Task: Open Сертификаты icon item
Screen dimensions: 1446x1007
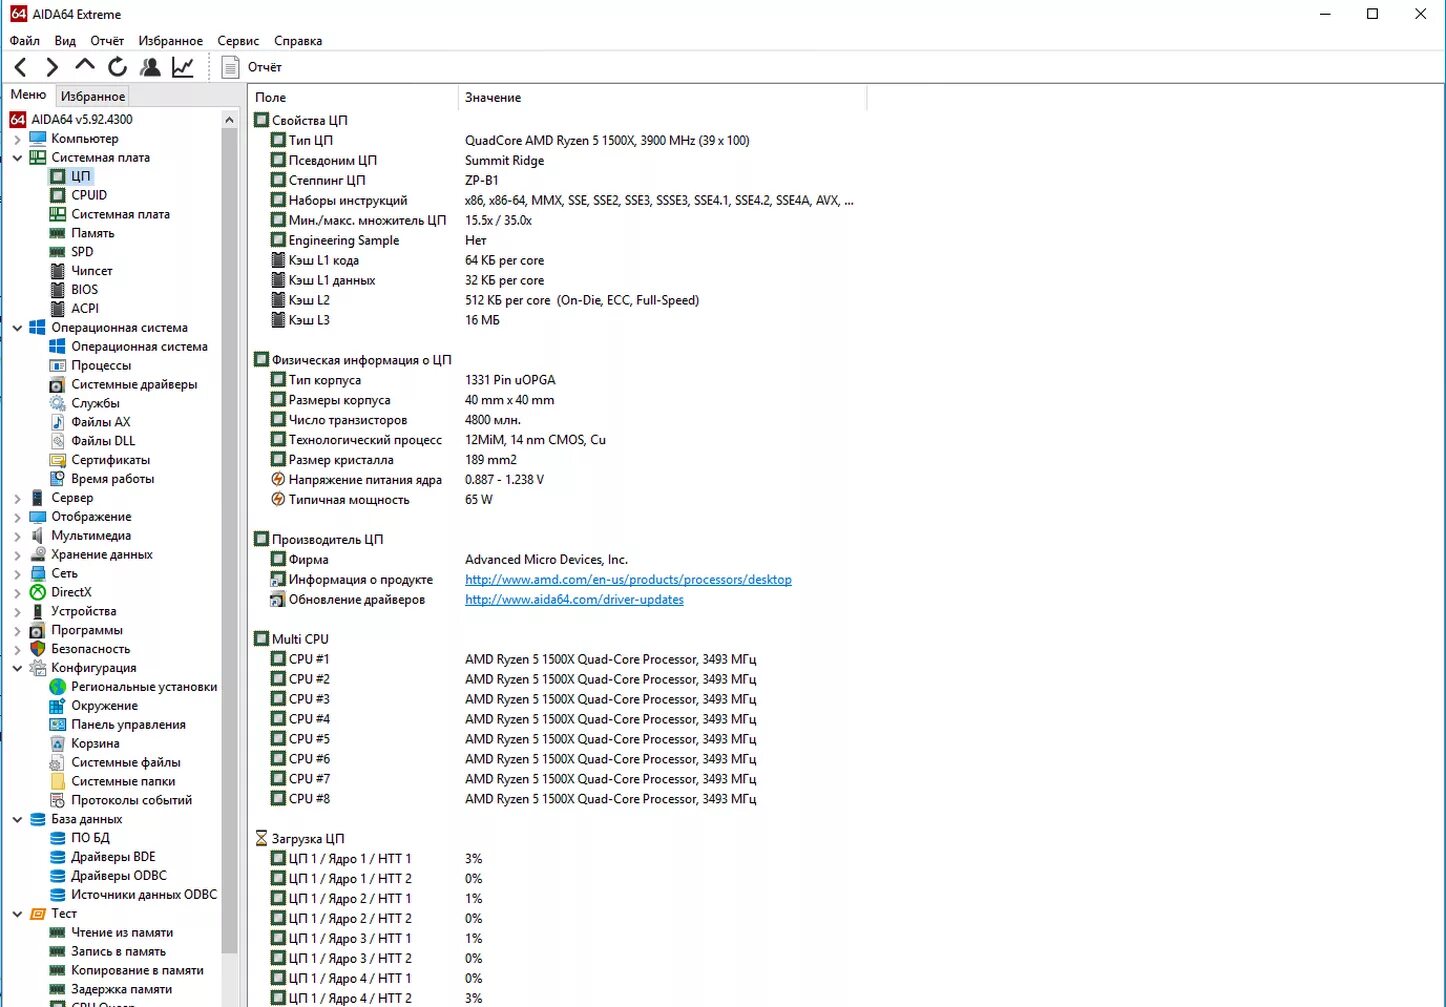Action: (57, 460)
